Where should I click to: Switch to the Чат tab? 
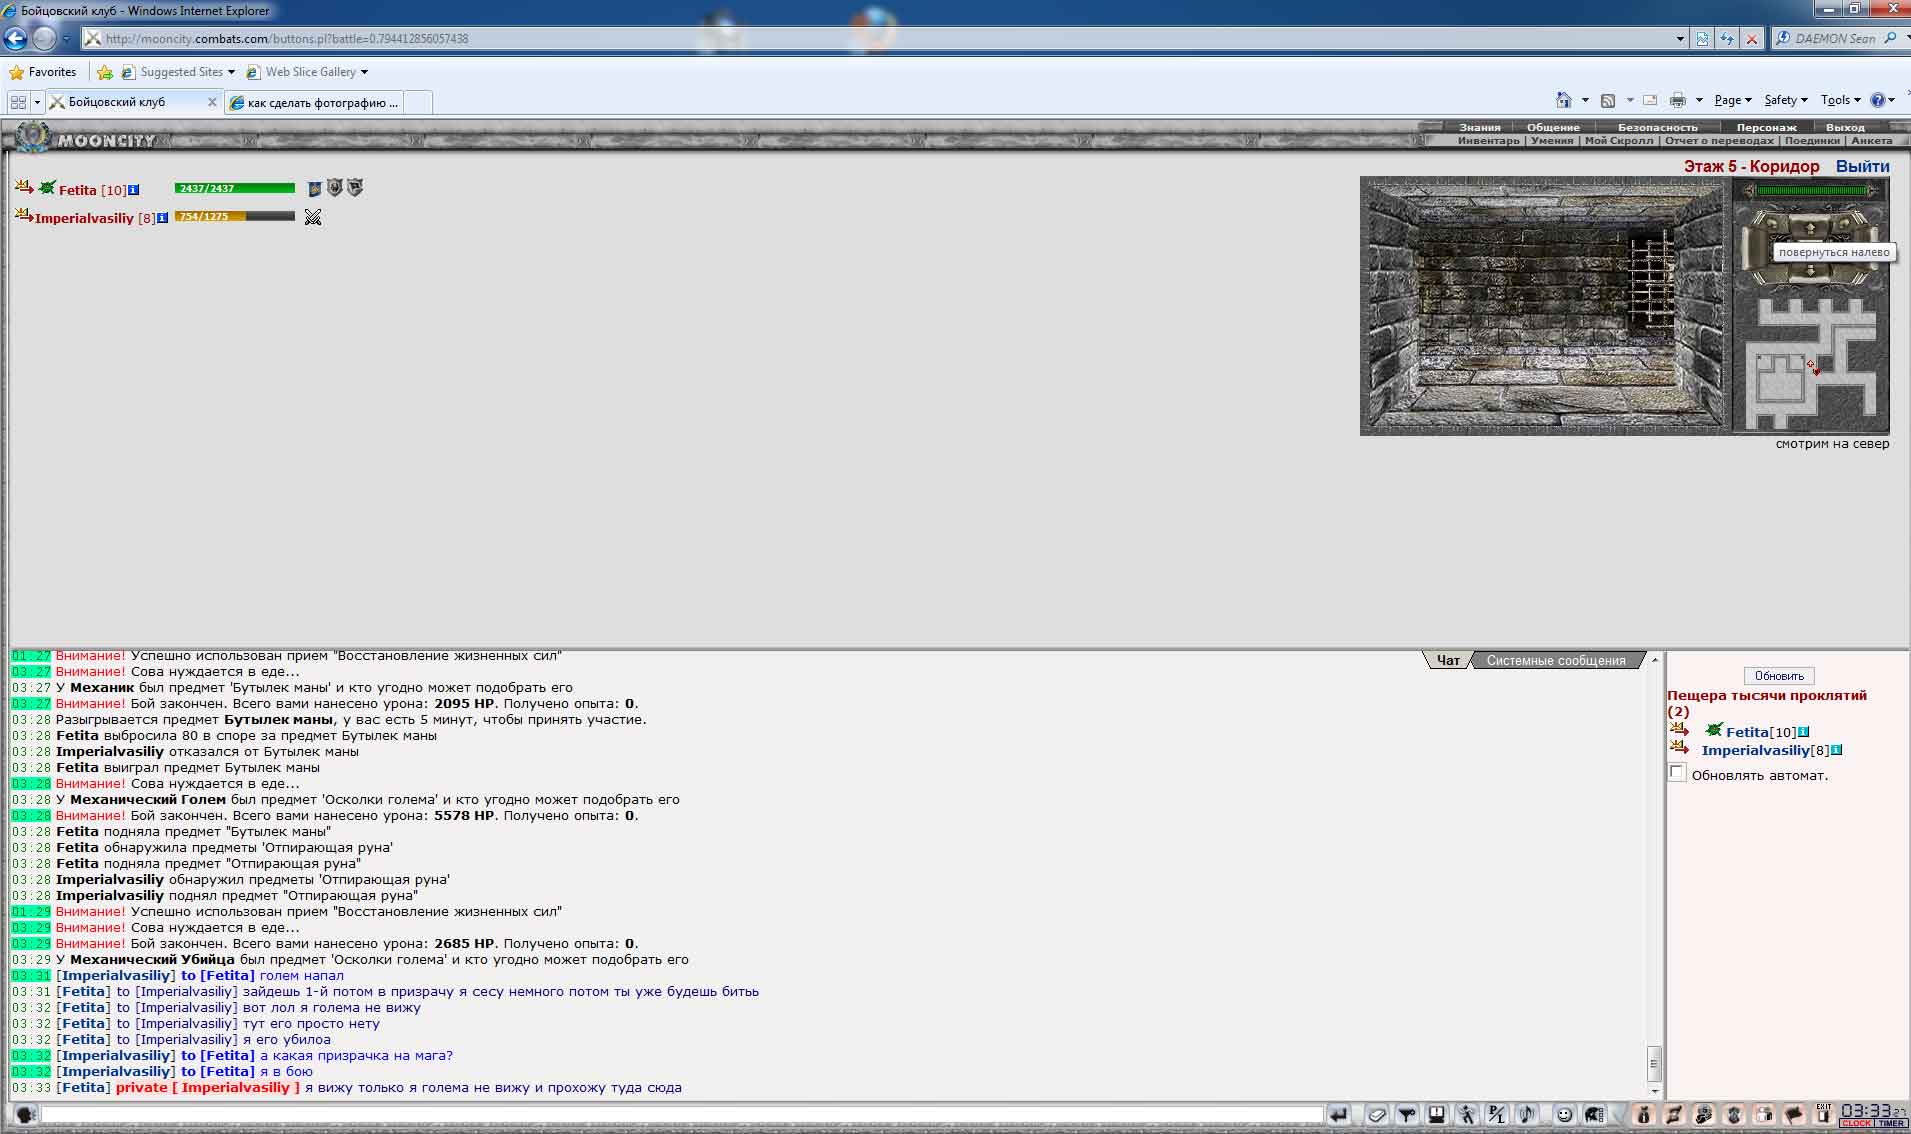1448,660
